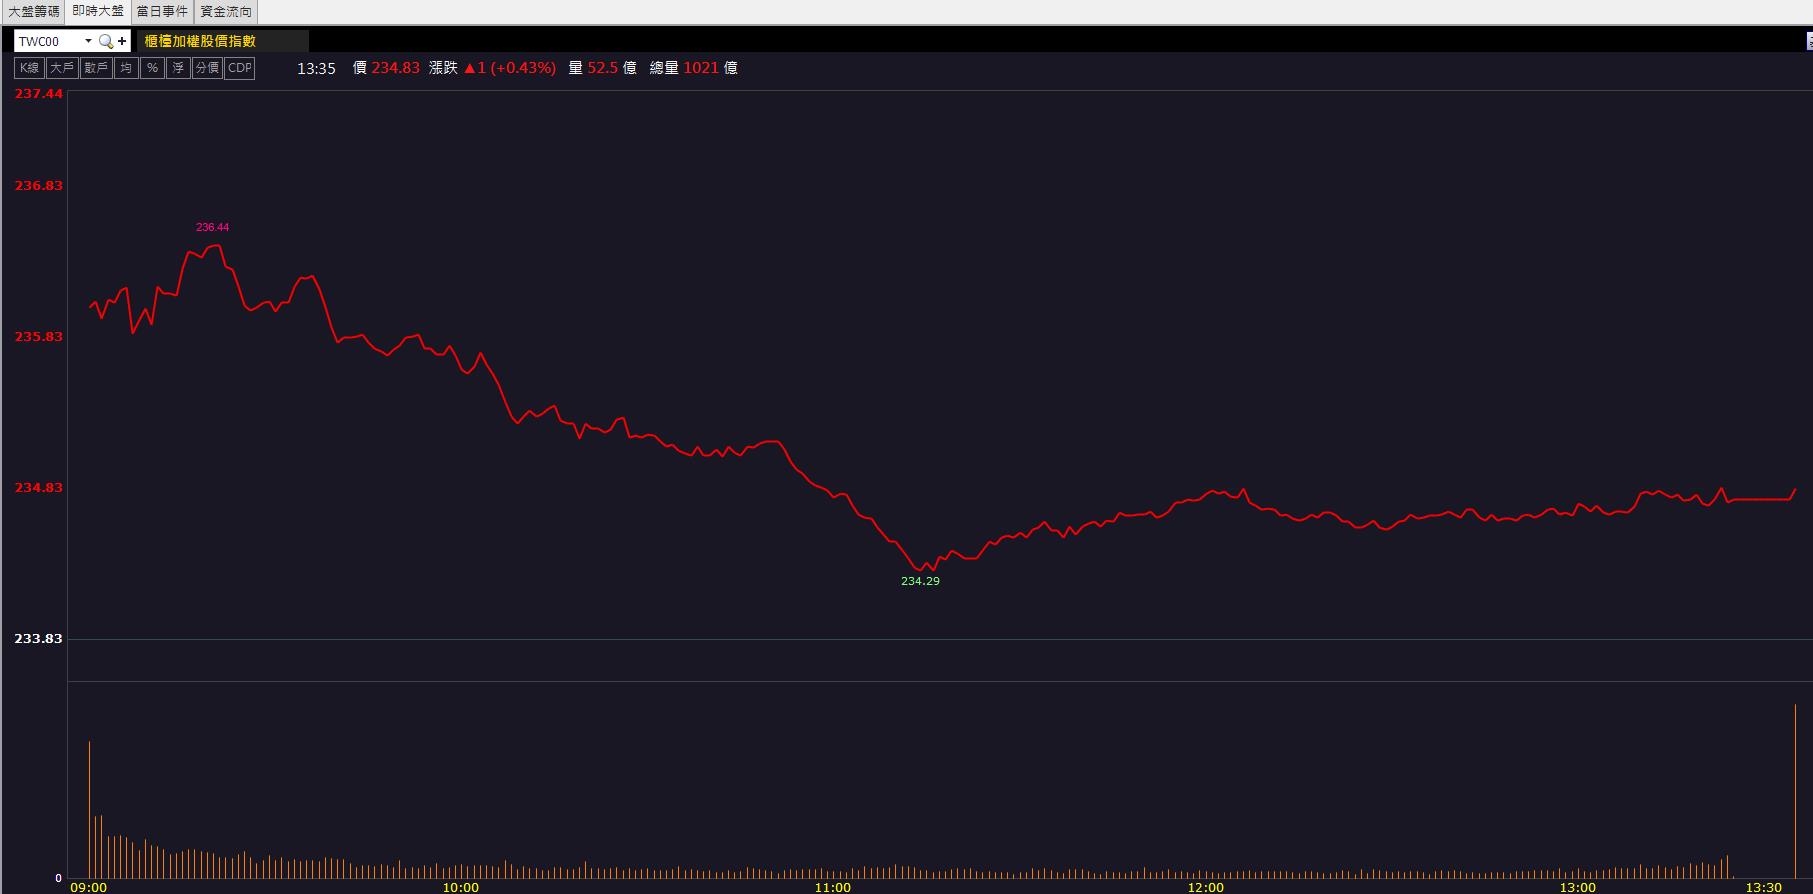Click the 1021 total volume value
The image size is (1813, 894).
tap(701, 68)
